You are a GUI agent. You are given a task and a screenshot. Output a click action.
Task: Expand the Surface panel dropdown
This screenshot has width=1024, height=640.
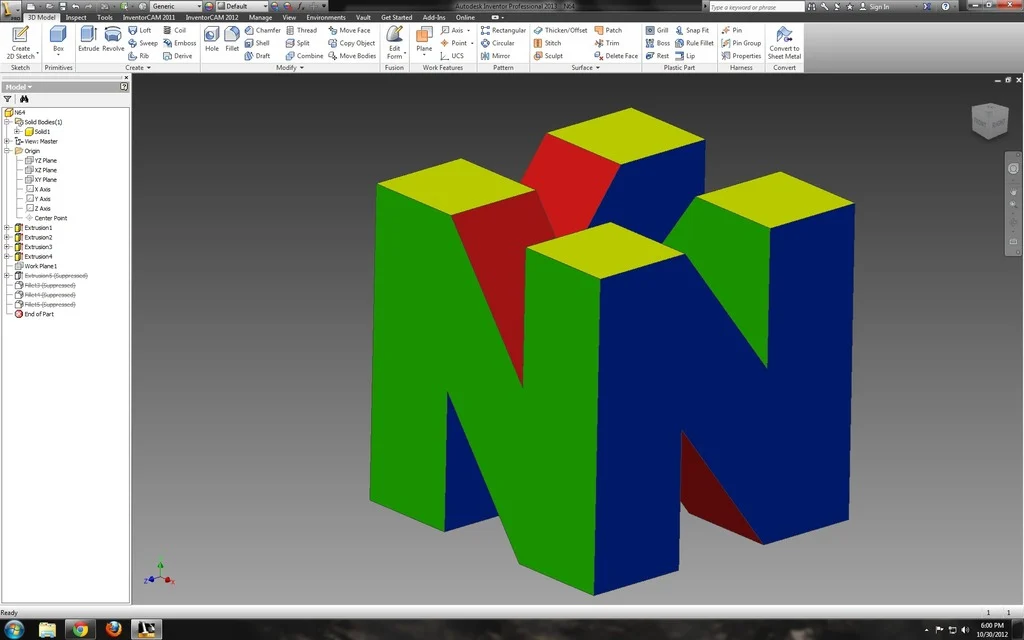point(586,68)
